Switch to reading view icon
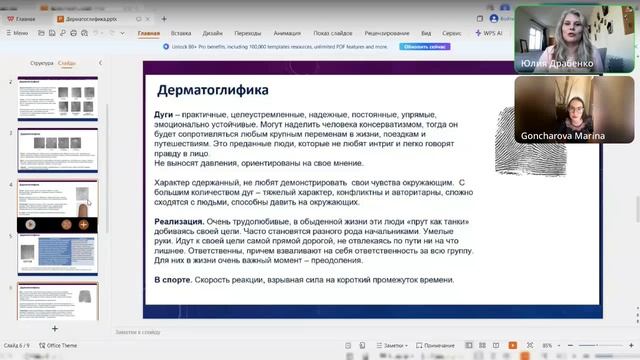 (x=496, y=345)
